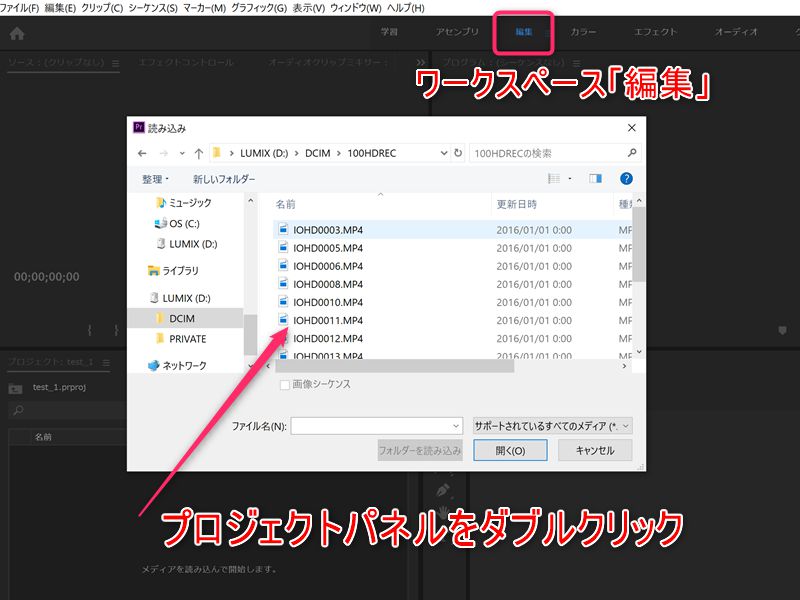
Task: Click the up-folder arrow in dialog
Action: (199, 154)
